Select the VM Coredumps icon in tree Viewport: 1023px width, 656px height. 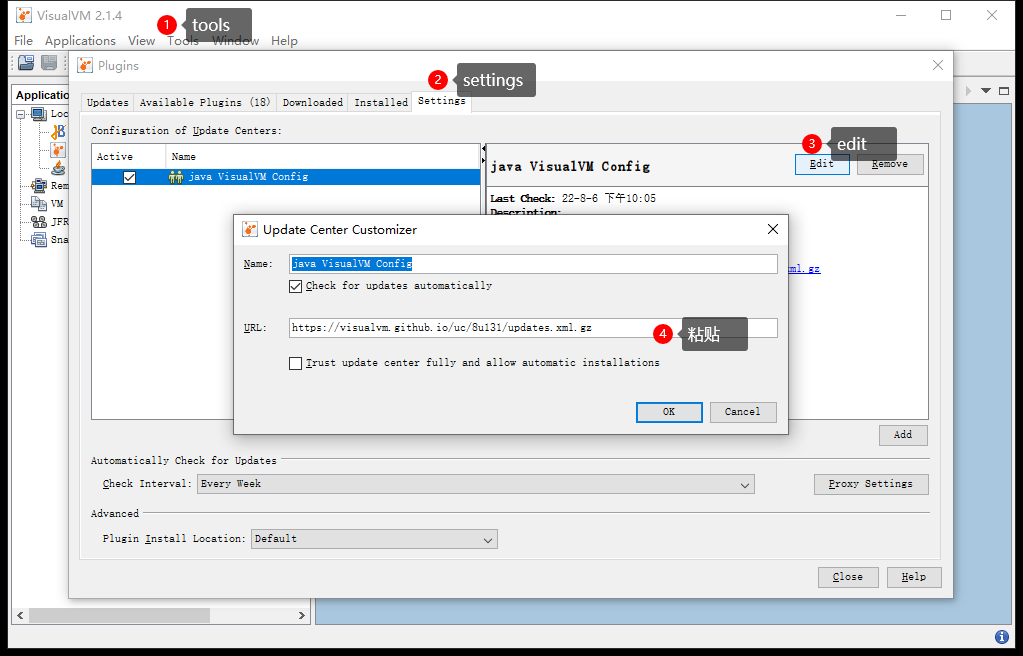click(x=39, y=204)
